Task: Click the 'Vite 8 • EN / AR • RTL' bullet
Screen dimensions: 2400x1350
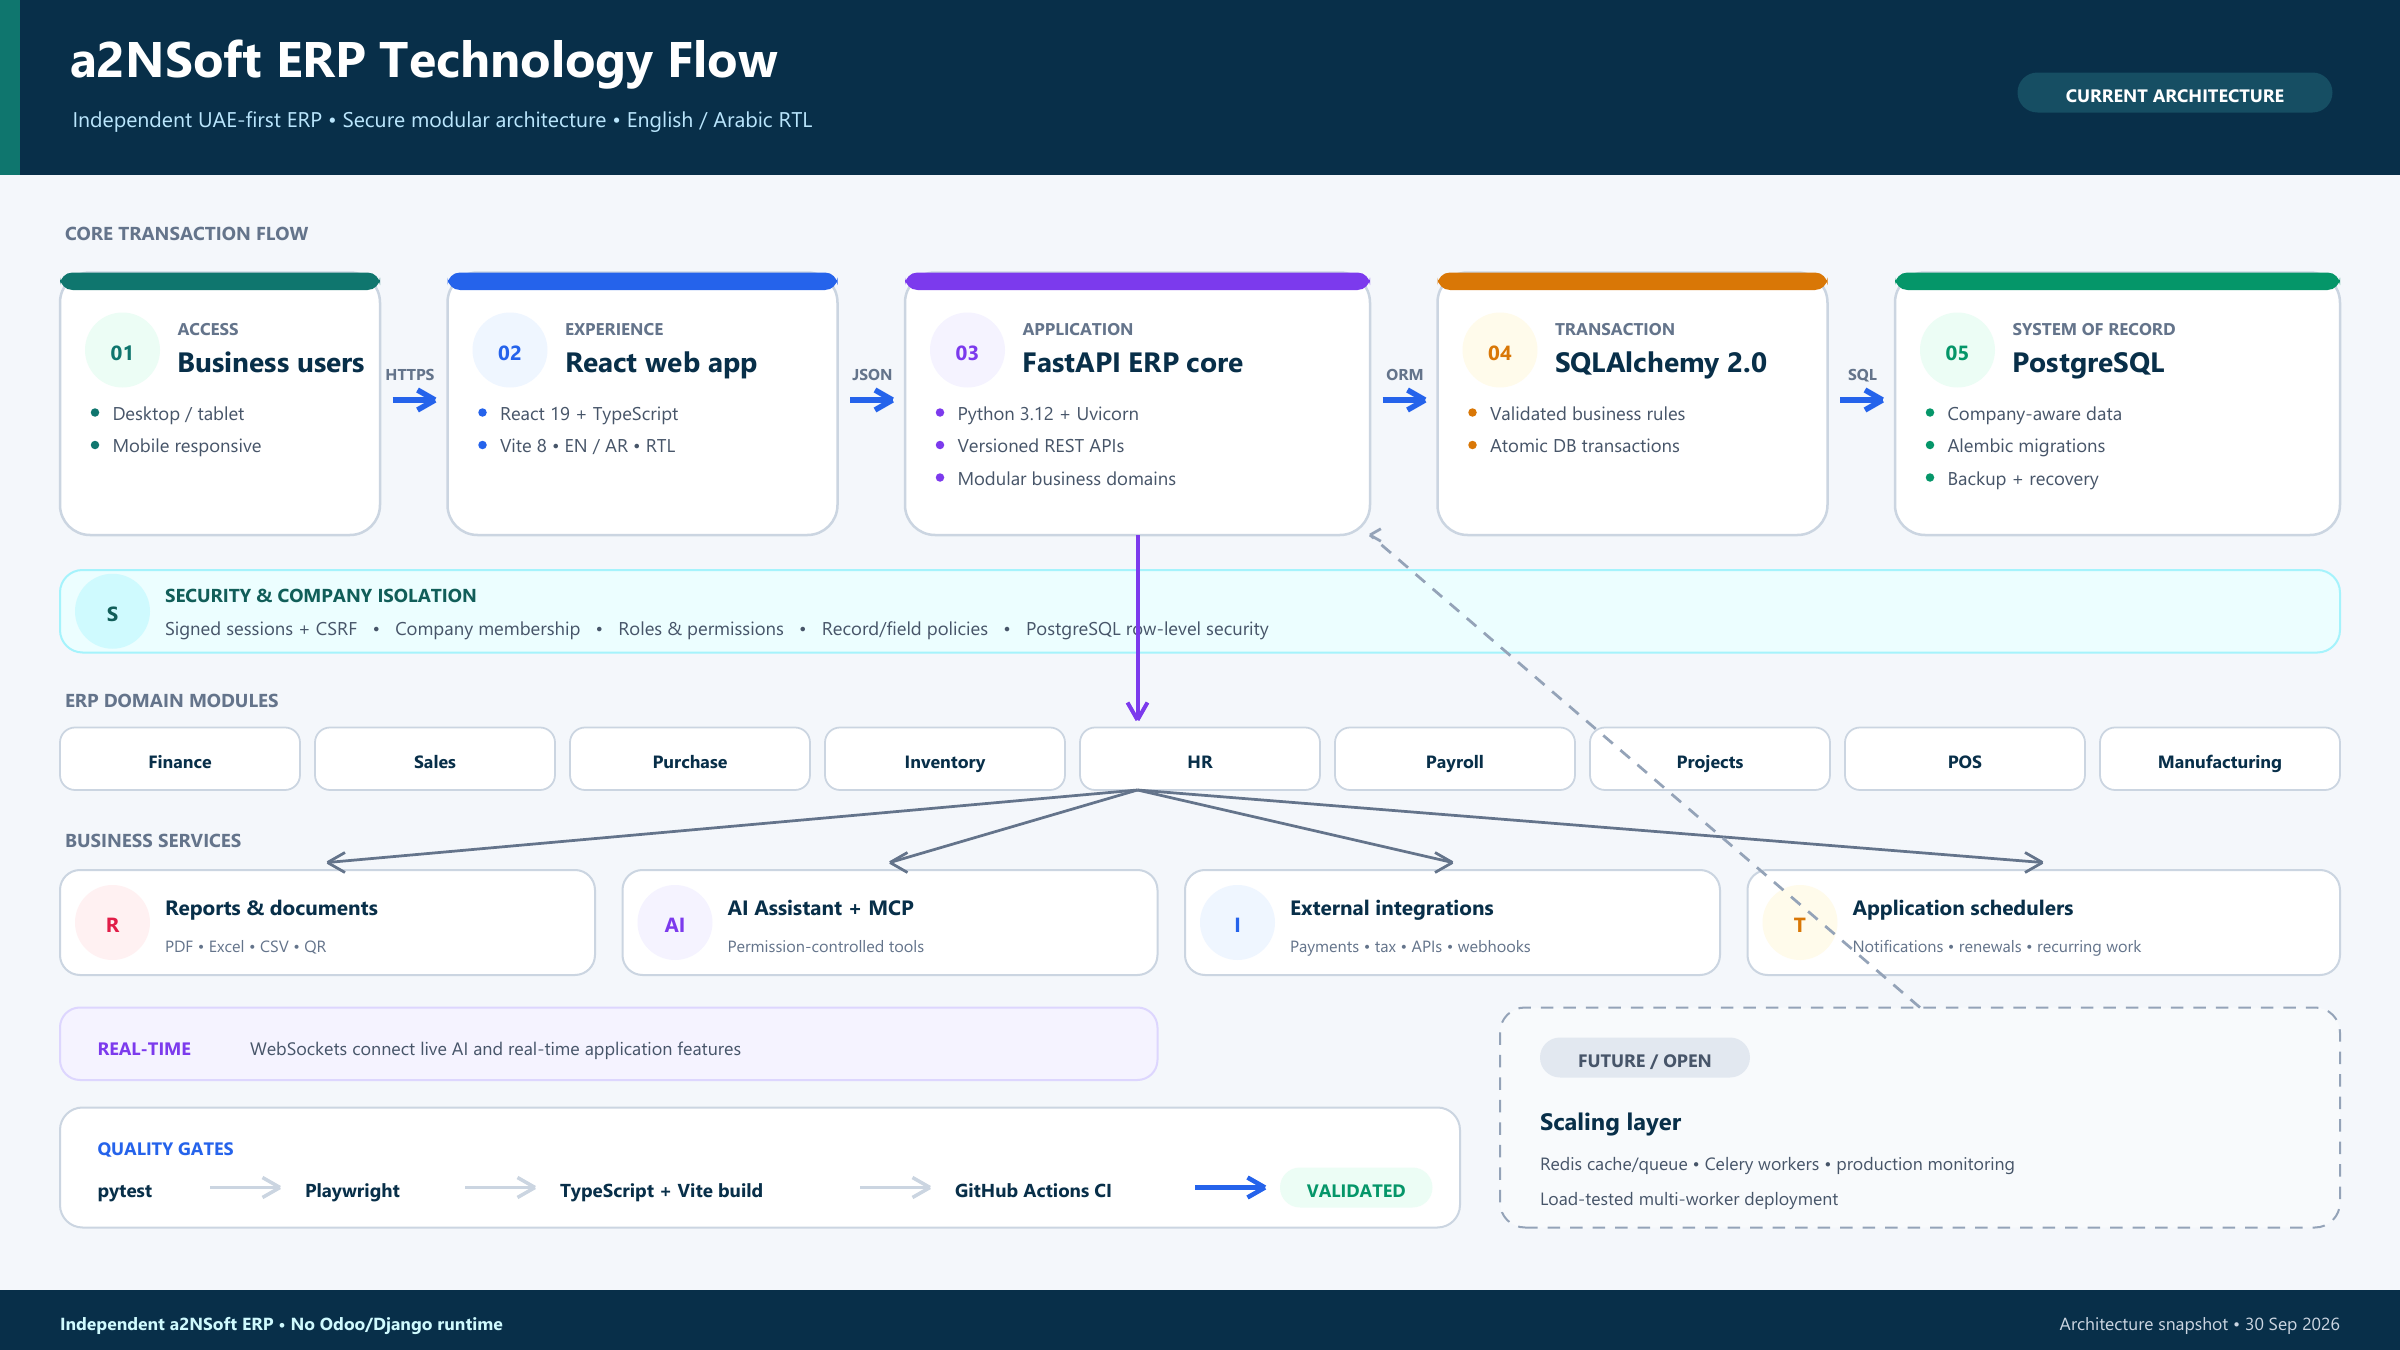Action: (x=587, y=445)
